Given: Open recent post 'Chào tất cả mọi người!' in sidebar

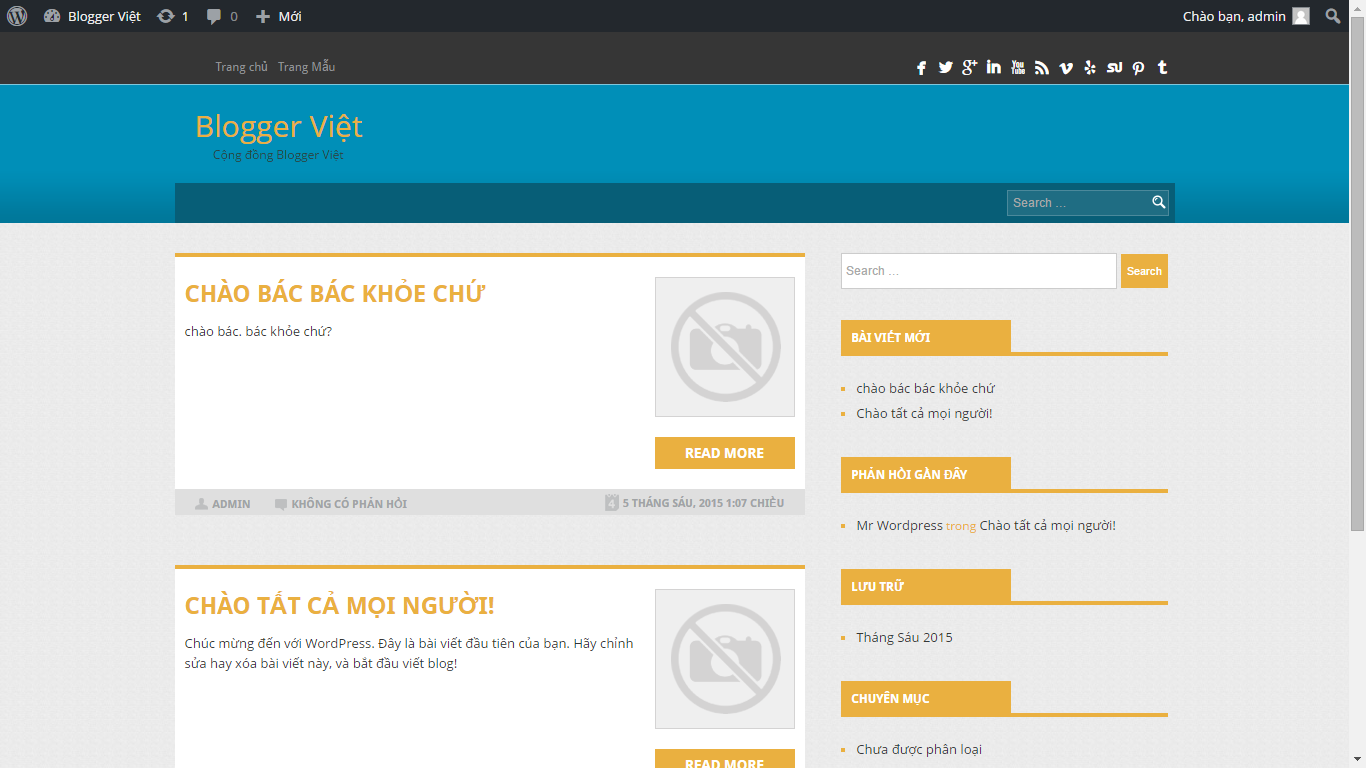Looking at the screenshot, I should coord(925,413).
